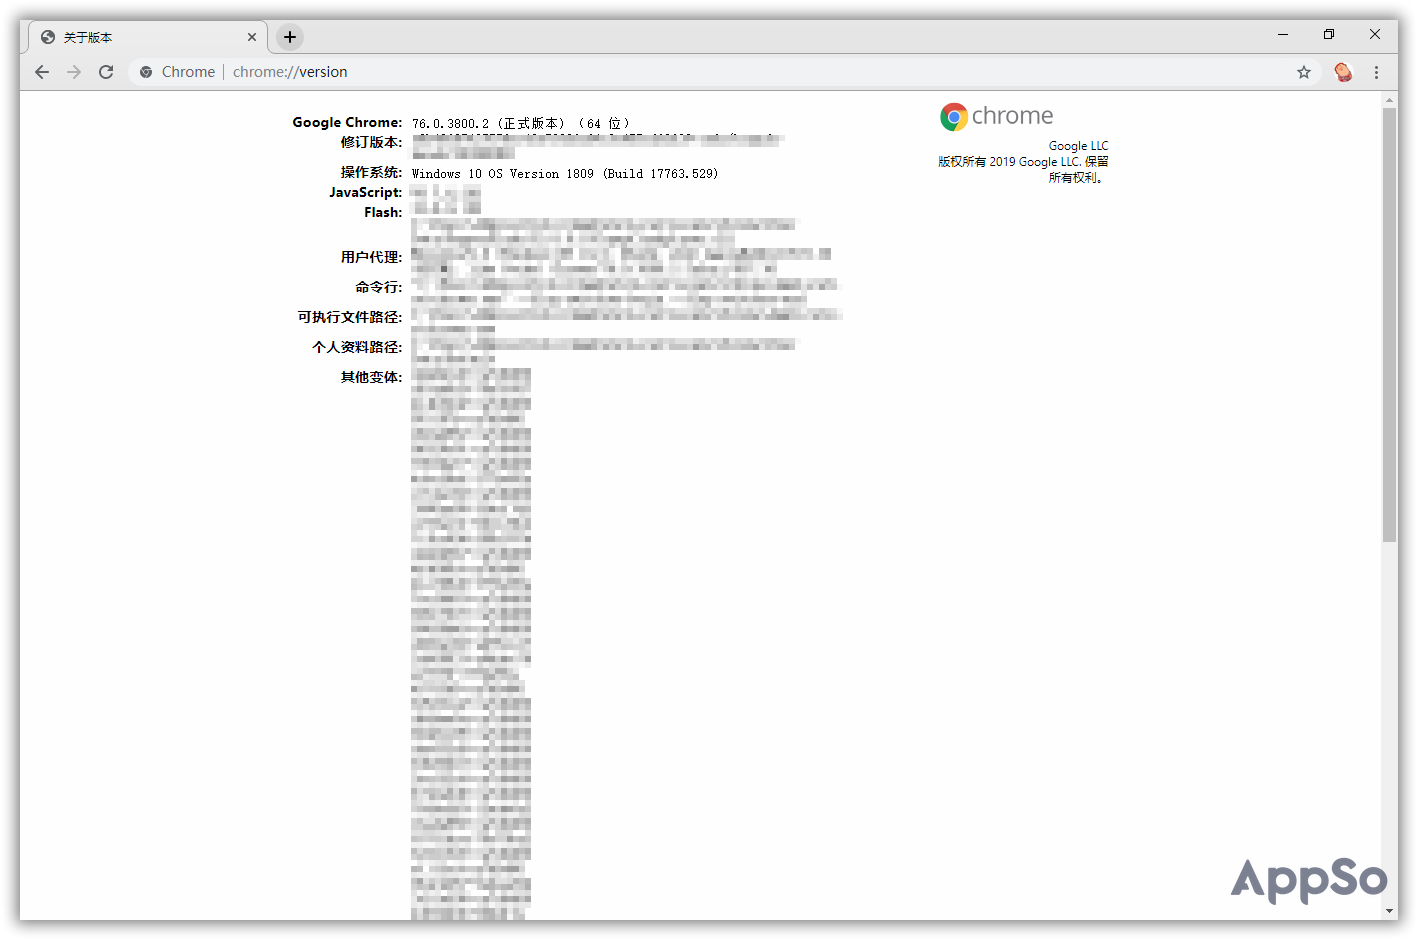Reload the chrome://version page
Viewport: 1418px width, 940px height.
point(106,72)
